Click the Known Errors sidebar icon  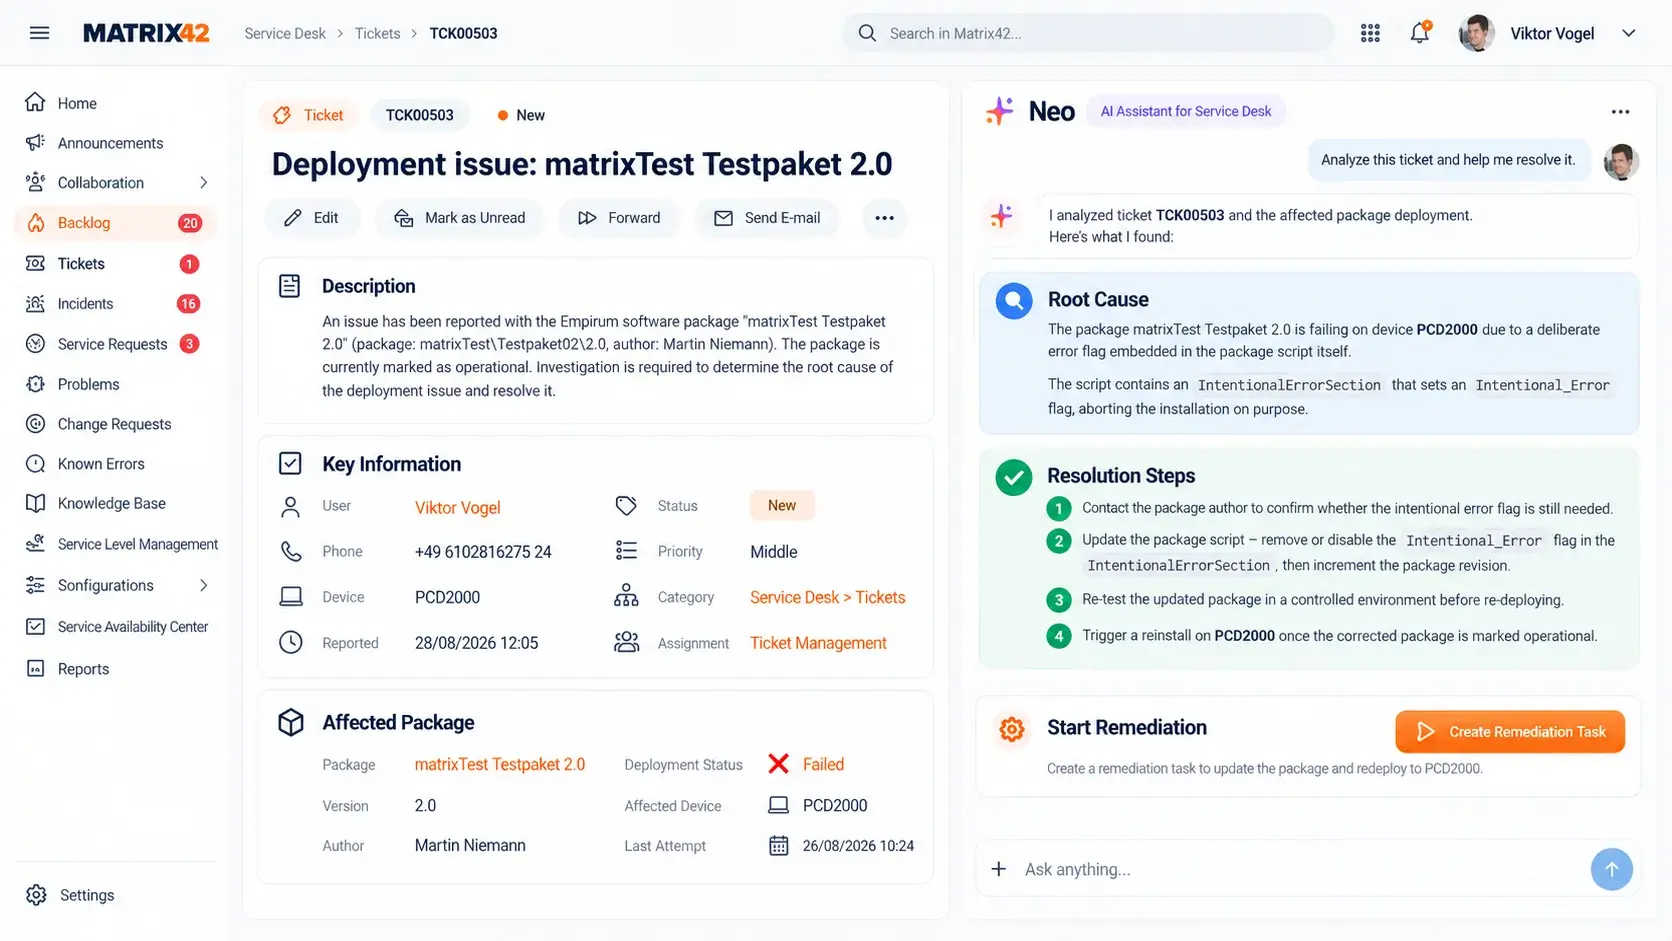click(36, 464)
